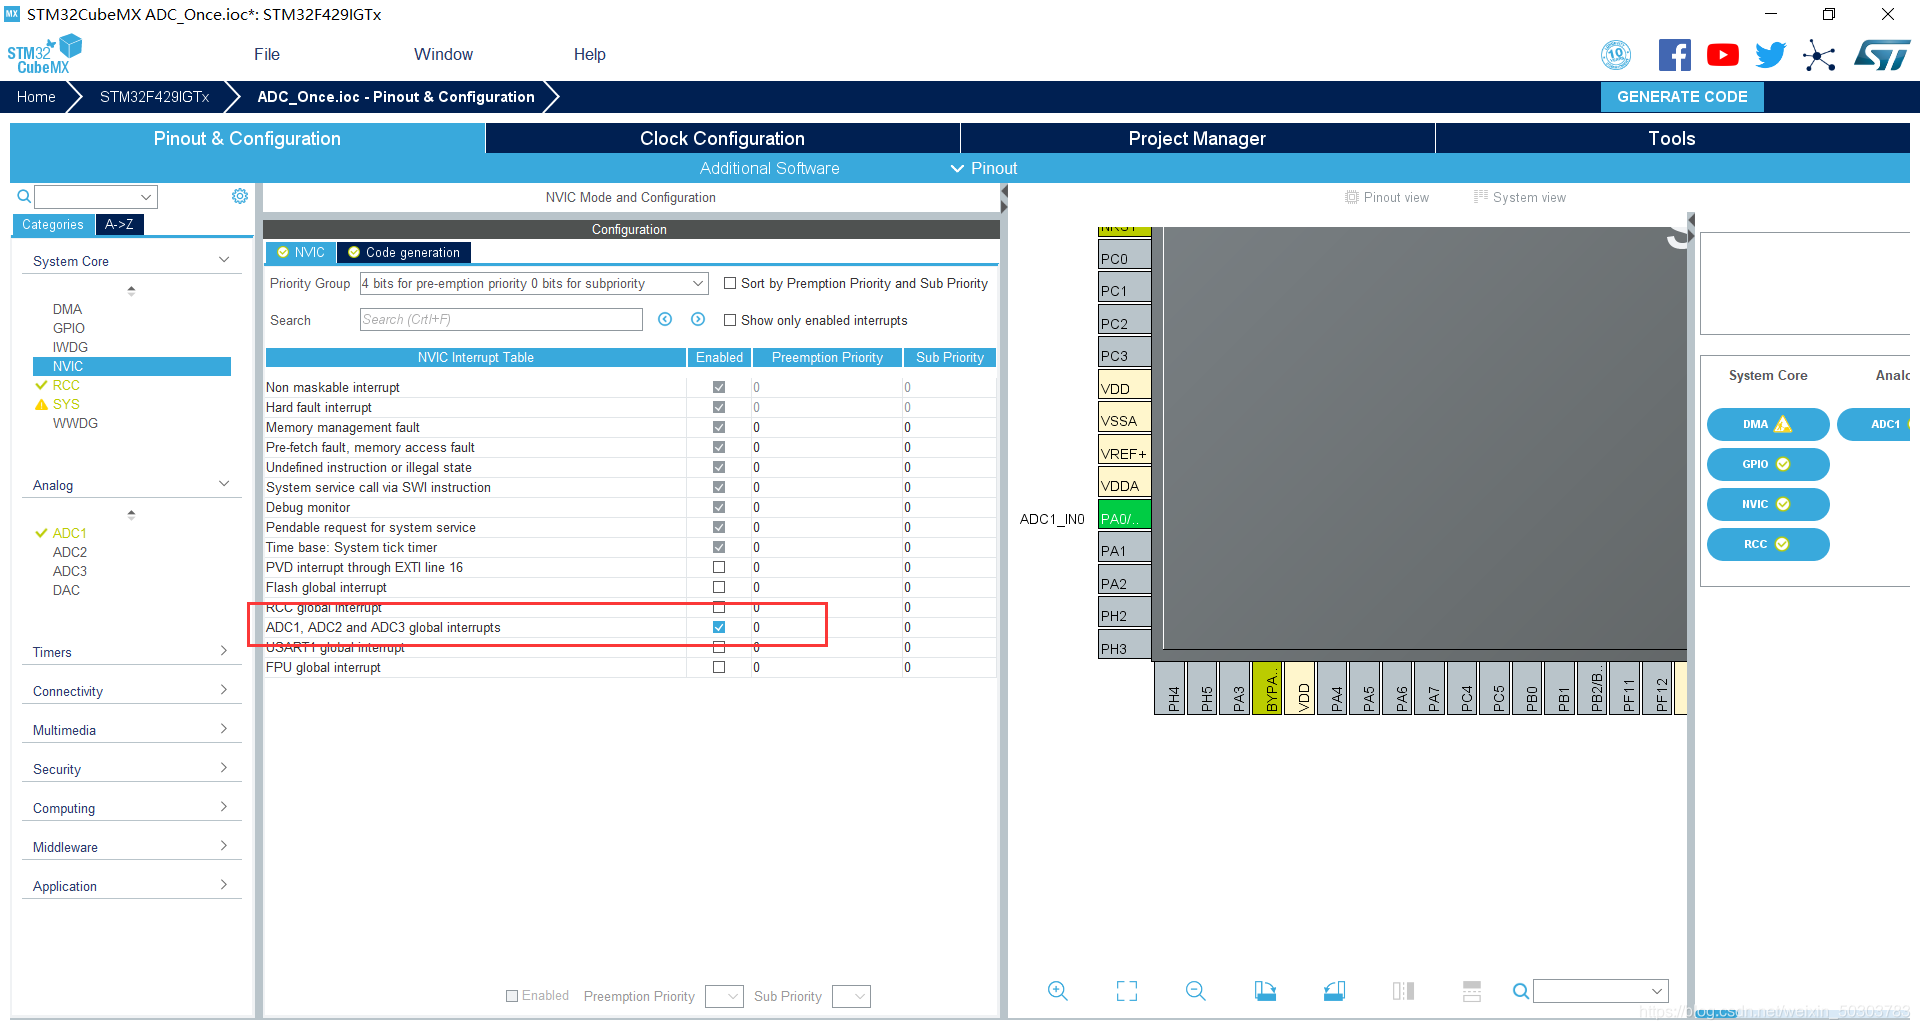The width and height of the screenshot is (1920, 1030).
Task: Select RCC in System Core list
Action: pos(66,385)
